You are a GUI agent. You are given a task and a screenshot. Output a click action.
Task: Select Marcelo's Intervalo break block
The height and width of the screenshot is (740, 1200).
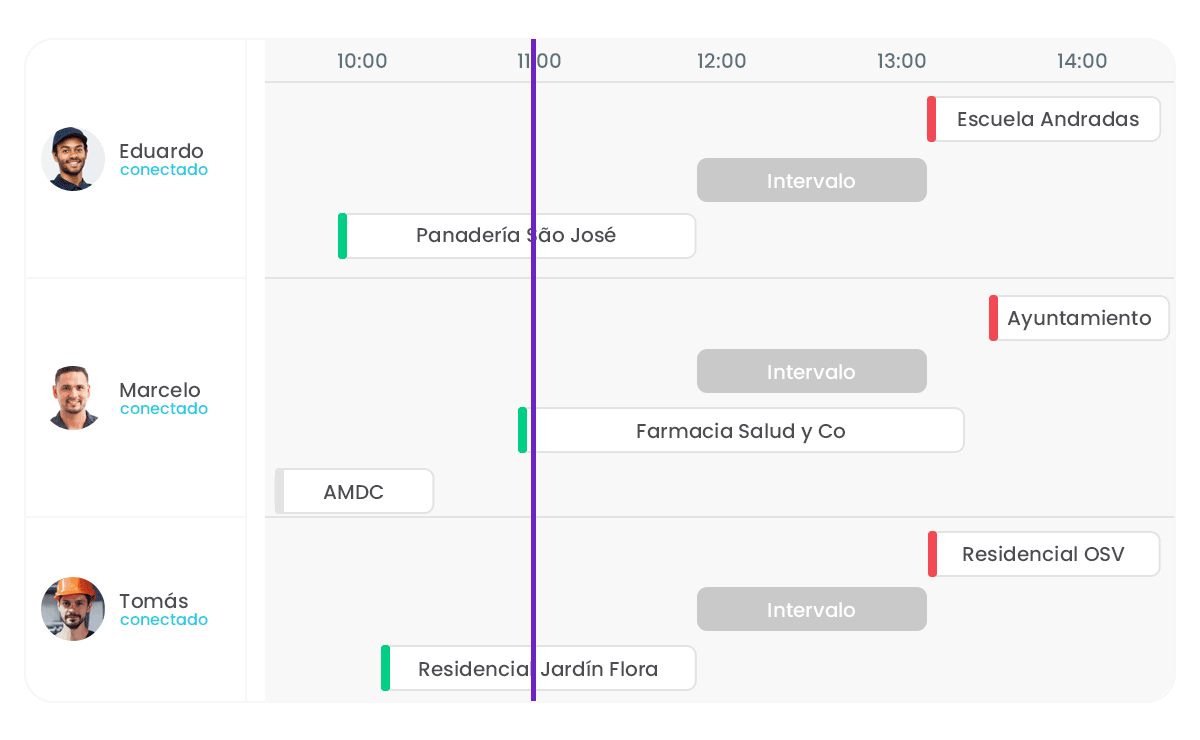click(811, 372)
